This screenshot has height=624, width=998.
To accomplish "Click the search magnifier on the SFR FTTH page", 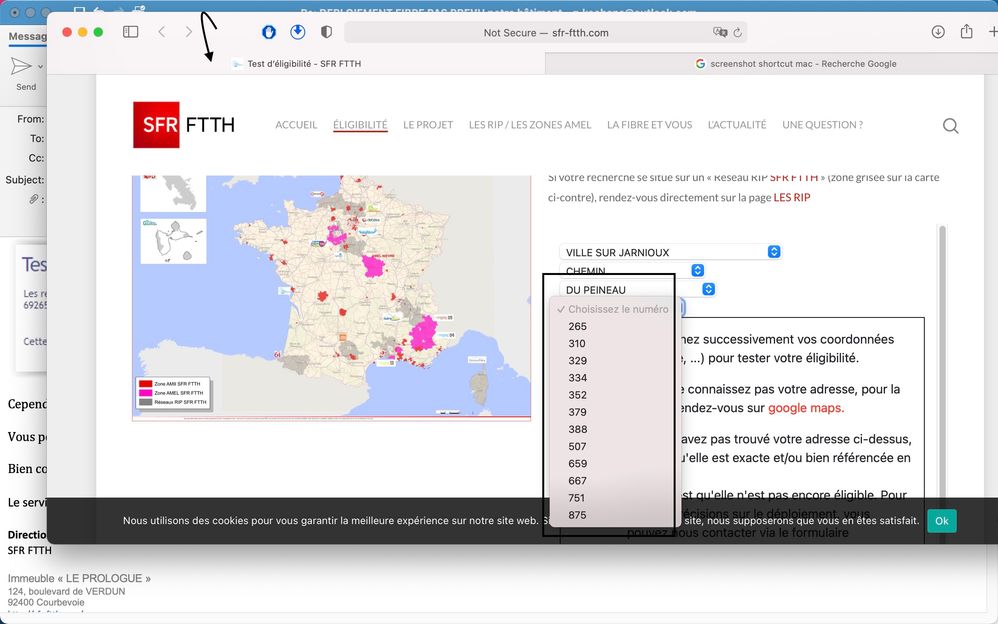I will click(x=950, y=126).
